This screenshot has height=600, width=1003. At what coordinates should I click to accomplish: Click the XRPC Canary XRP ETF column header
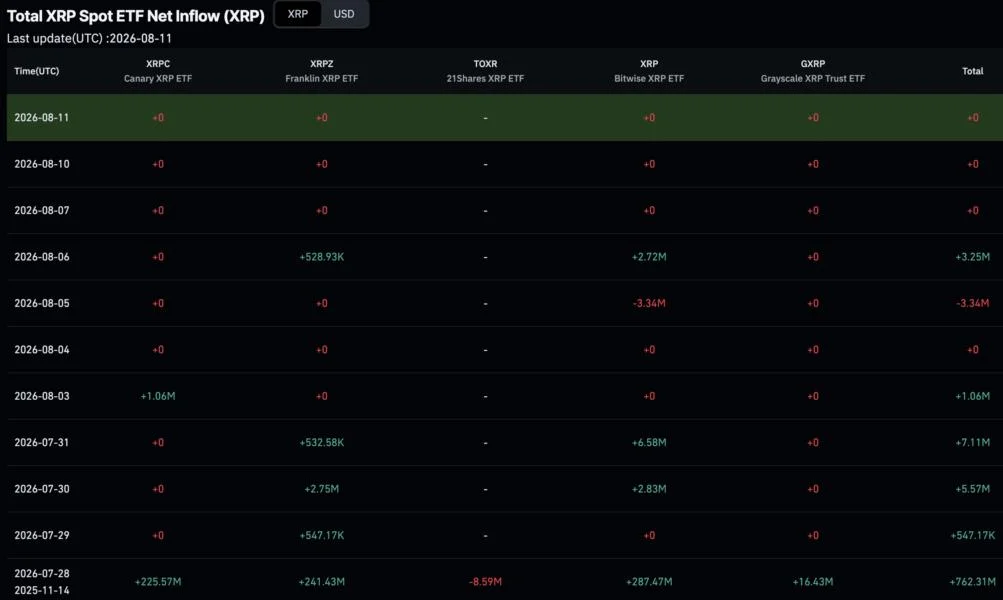coord(158,71)
